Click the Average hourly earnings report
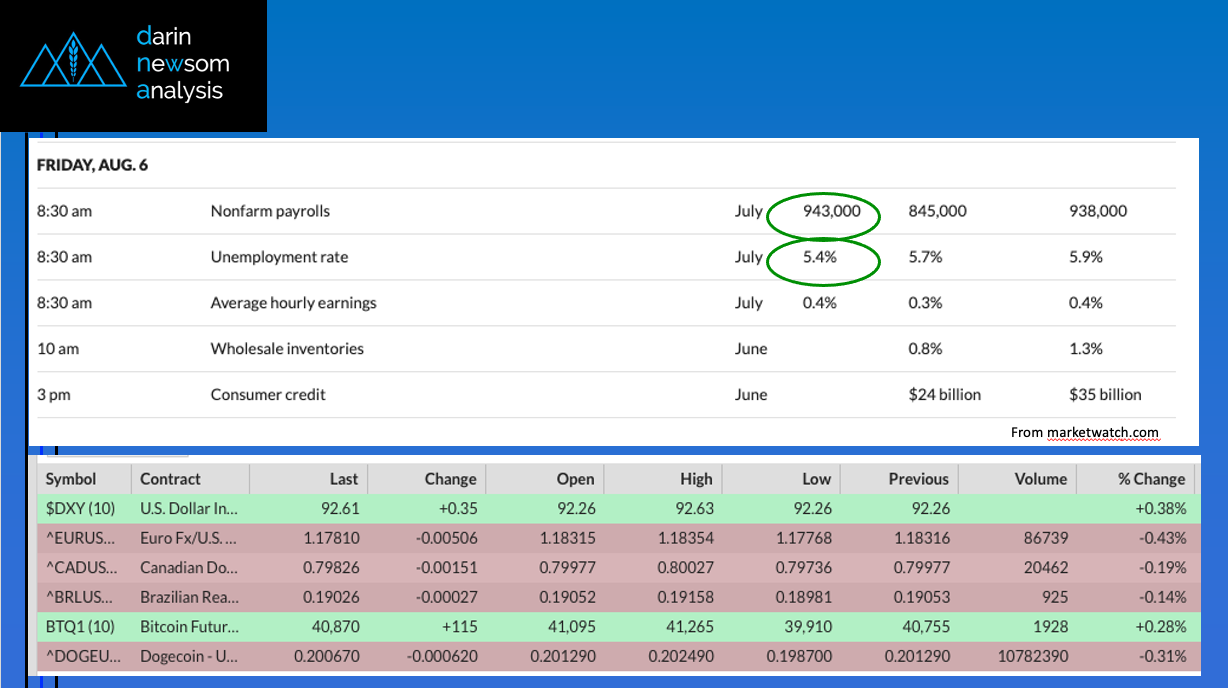The width and height of the screenshot is (1228, 688). point(293,303)
